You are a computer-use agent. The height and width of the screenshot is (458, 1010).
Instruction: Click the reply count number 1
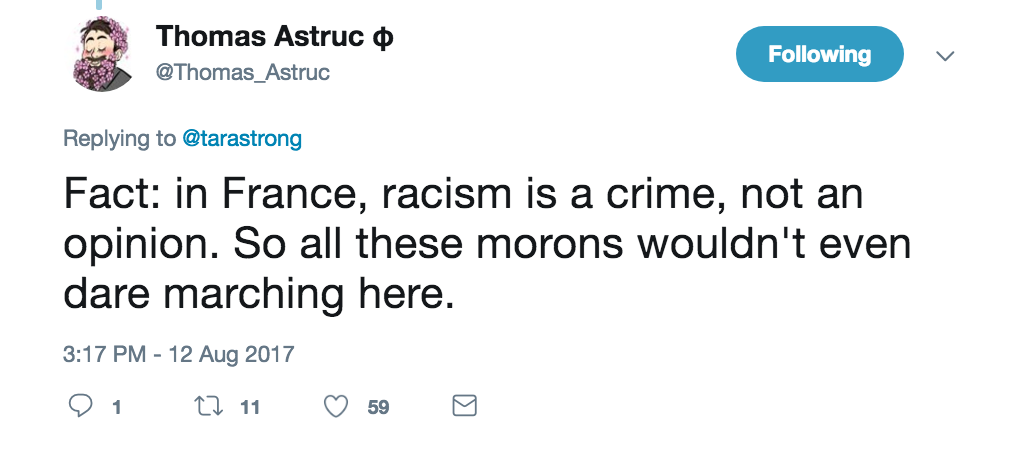[117, 407]
